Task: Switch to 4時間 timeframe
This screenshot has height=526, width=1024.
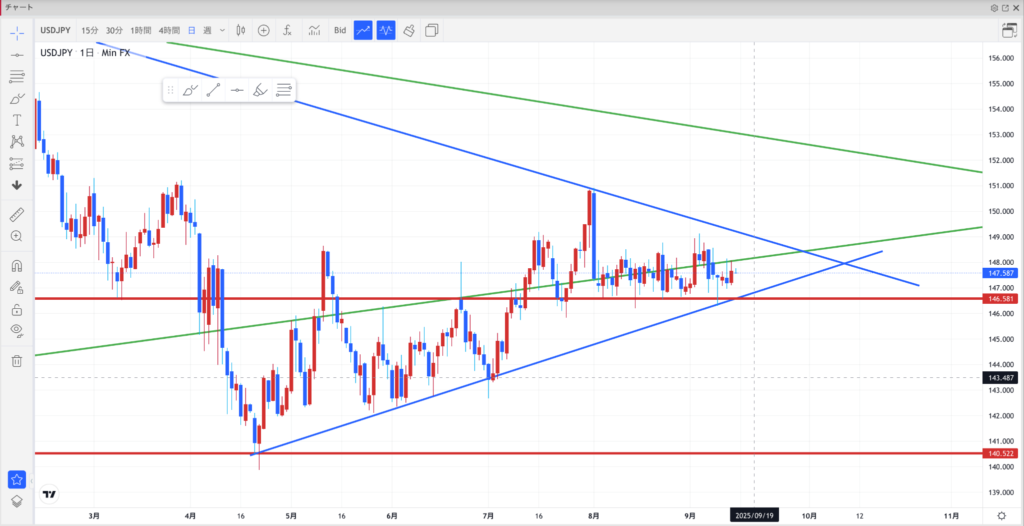Action: click(x=169, y=30)
